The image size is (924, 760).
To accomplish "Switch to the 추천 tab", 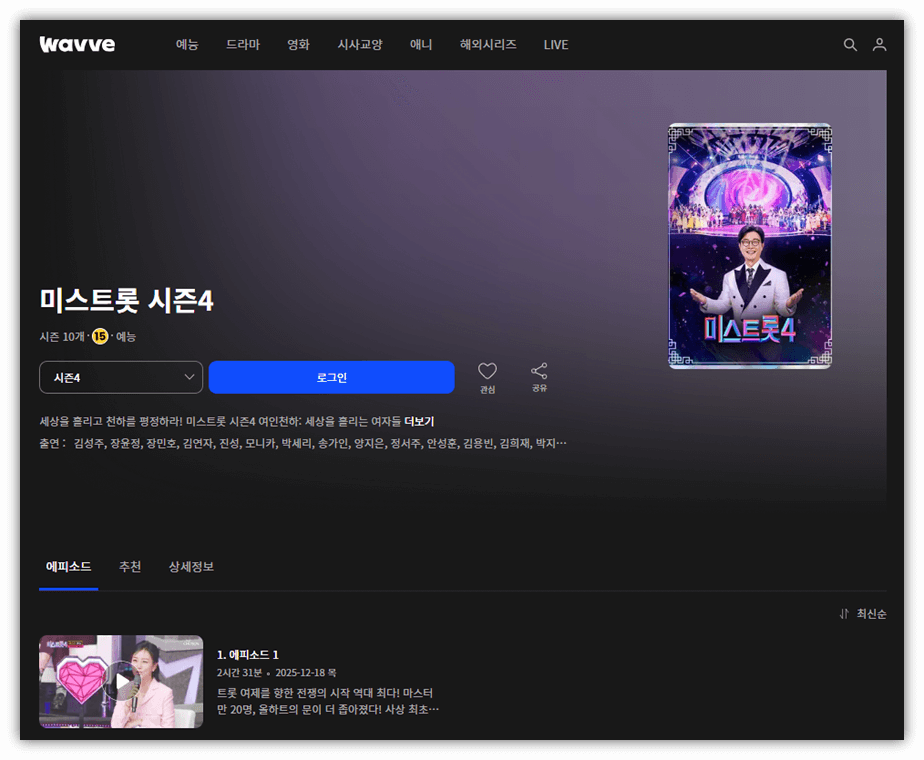I will point(129,567).
